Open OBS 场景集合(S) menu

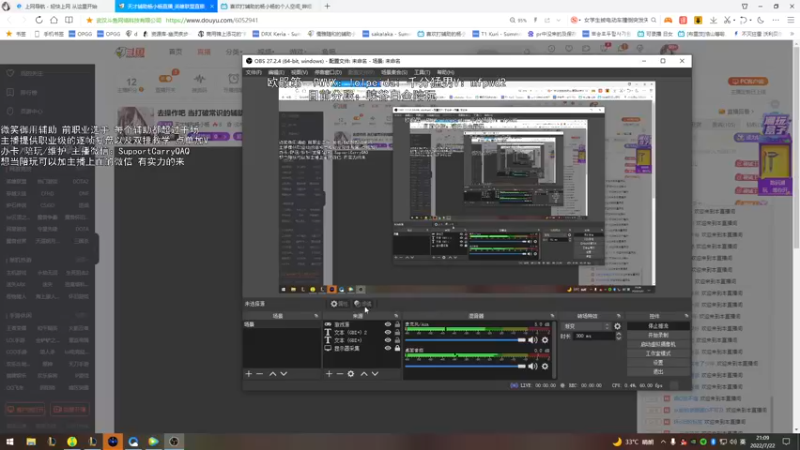394,72
